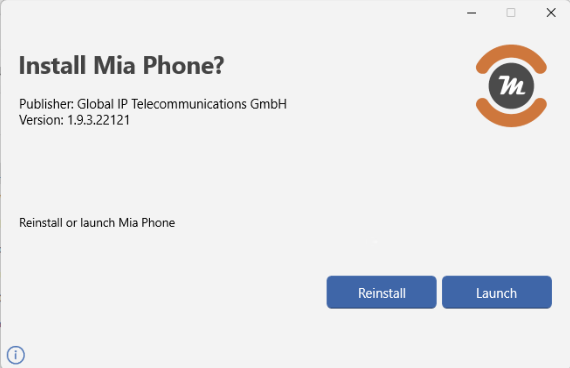Image resolution: width=570 pixels, height=368 pixels.
Task: Click the version number 1.9.3.22121
Action: tap(99, 120)
